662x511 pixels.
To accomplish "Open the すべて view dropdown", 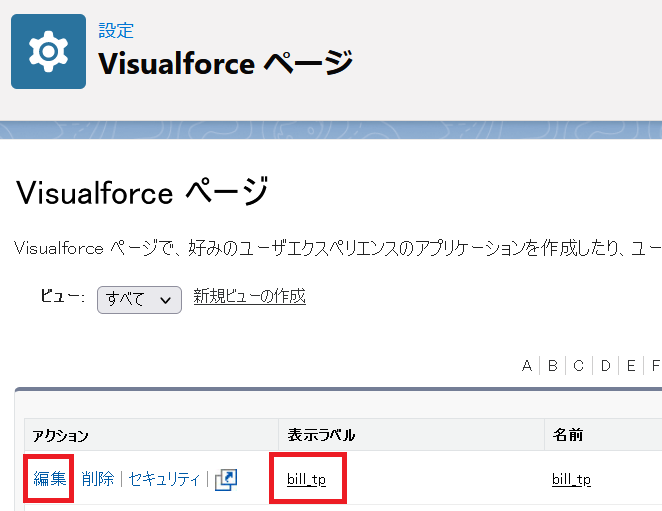I will point(139,300).
